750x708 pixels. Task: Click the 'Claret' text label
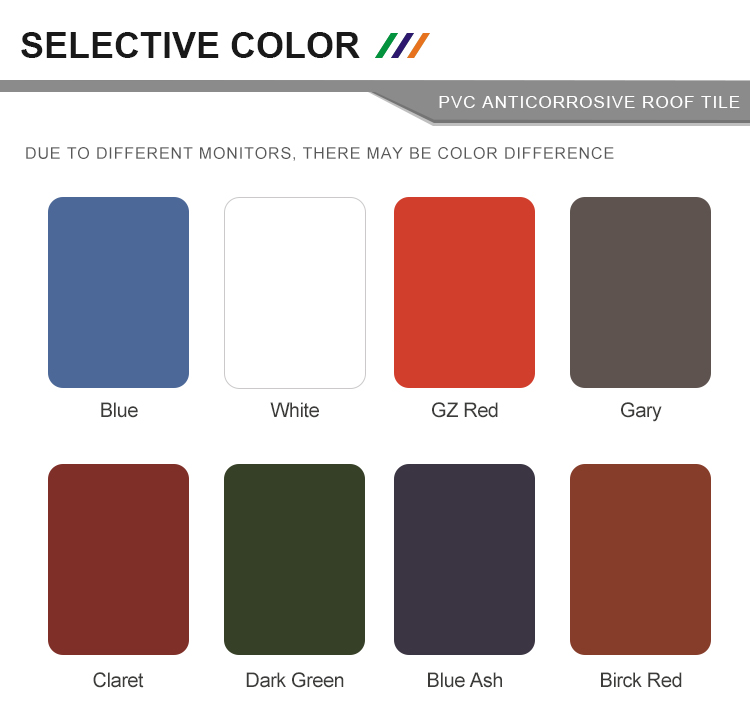point(118,680)
